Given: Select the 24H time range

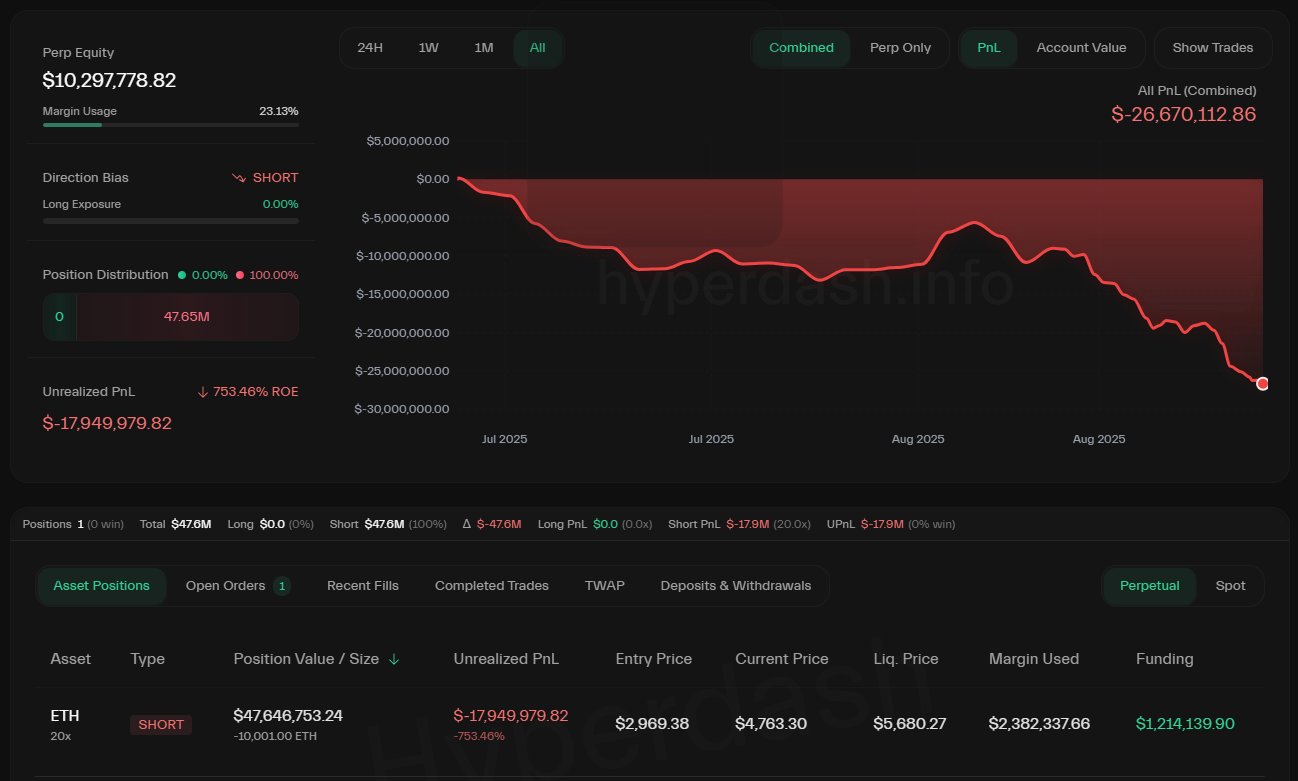Looking at the screenshot, I should [x=370, y=48].
